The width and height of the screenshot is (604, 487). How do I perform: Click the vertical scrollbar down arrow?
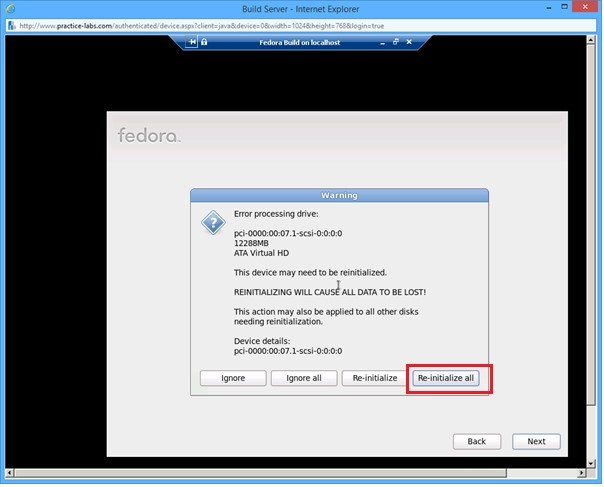tap(591, 463)
